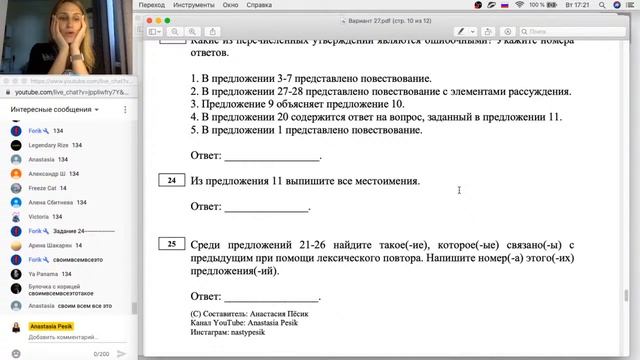
Task: Click the Legendary Rize username in chat
Action: click(48, 145)
